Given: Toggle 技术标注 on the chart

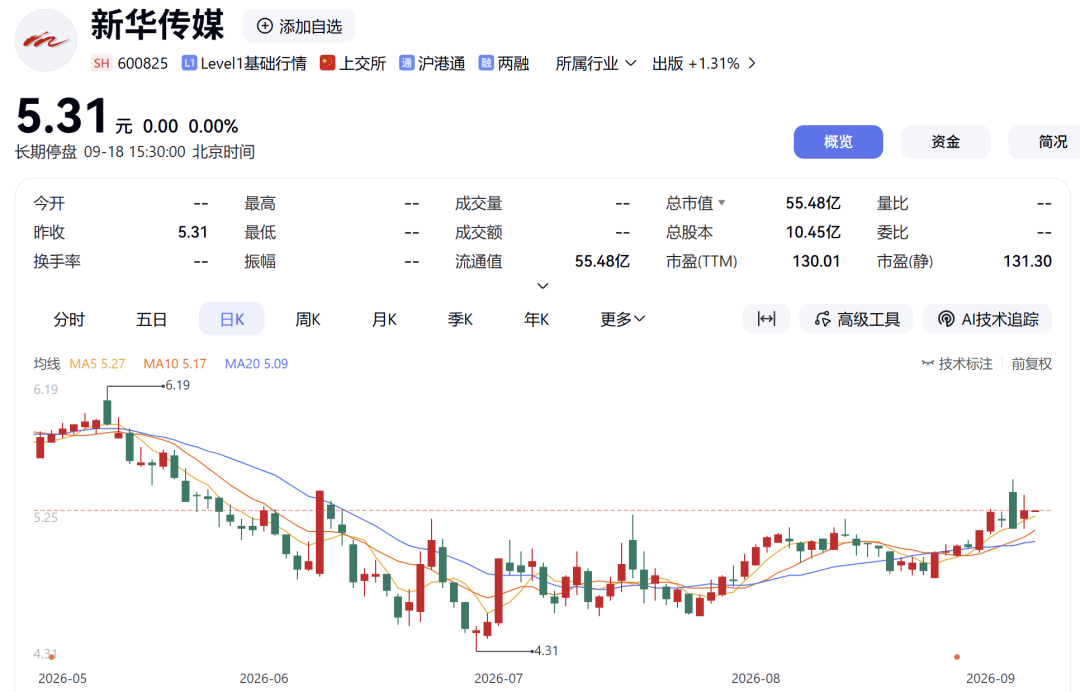Looking at the screenshot, I should (x=957, y=364).
